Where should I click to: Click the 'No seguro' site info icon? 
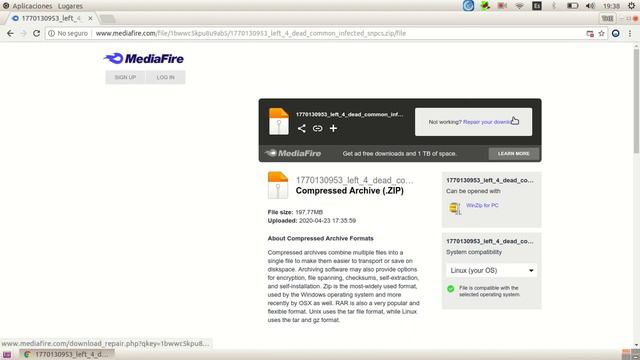click(x=51, y=33)
